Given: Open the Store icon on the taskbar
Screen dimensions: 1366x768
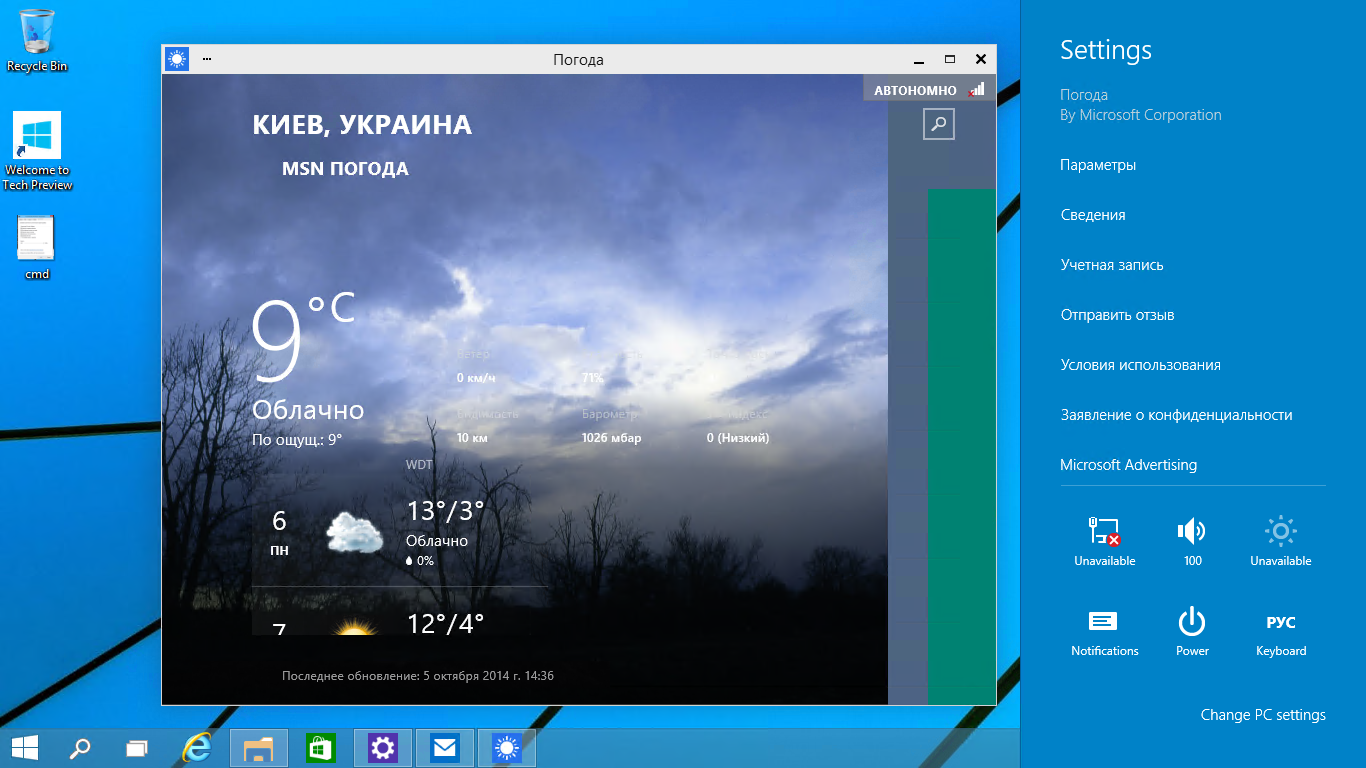Looking at the screenshot, I should pos(321,748).
